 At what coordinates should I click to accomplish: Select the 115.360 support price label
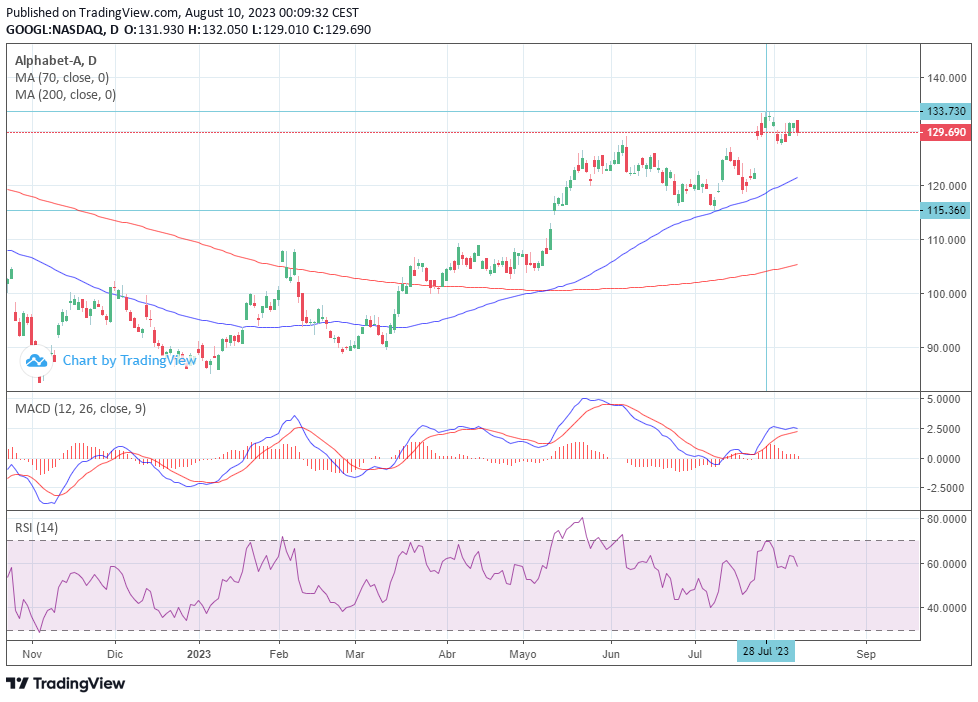[x=946, y=210]
